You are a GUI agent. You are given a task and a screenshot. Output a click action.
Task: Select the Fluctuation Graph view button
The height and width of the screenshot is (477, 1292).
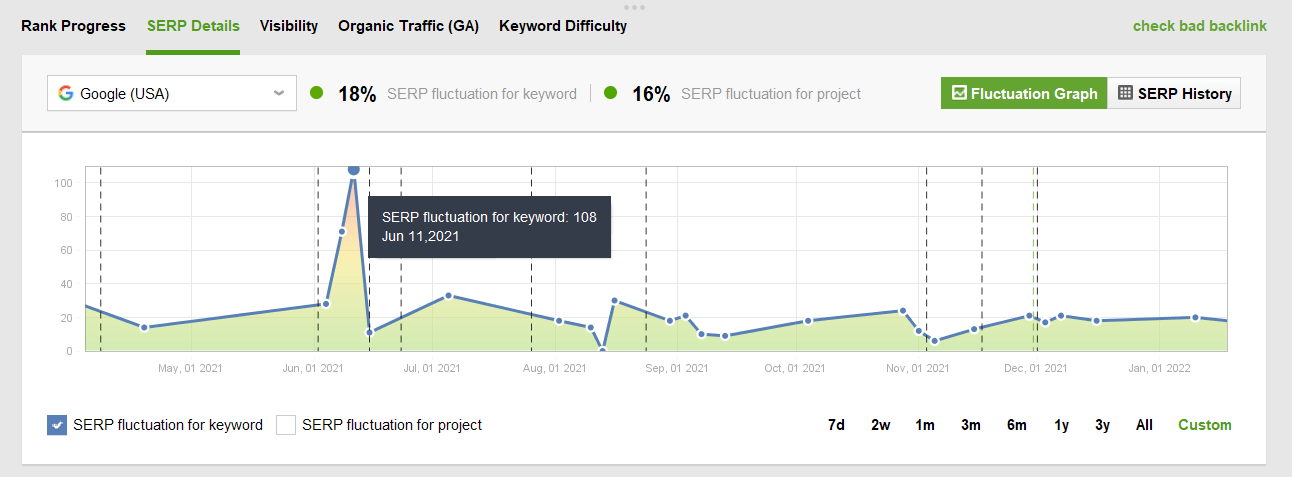pos(1024,93)
